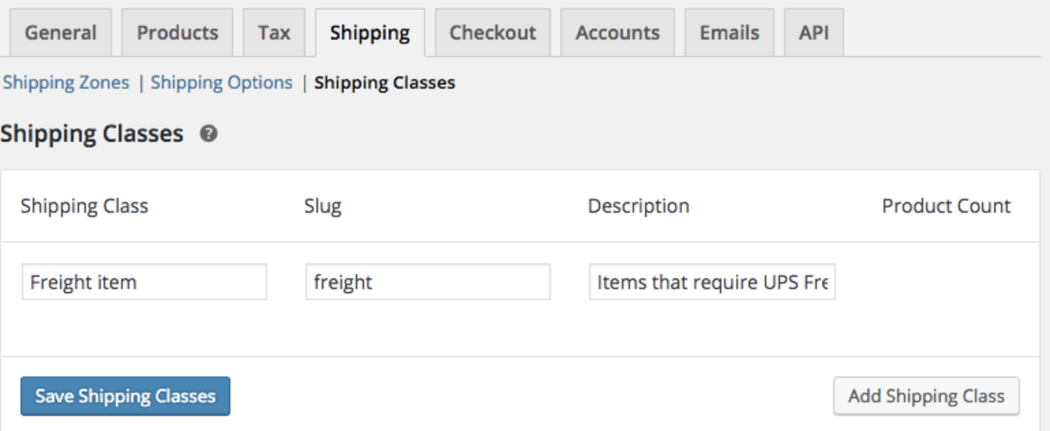This screenshot has height=431, width=1050.
Task: Switch to the Products tab
Action: 177,32
